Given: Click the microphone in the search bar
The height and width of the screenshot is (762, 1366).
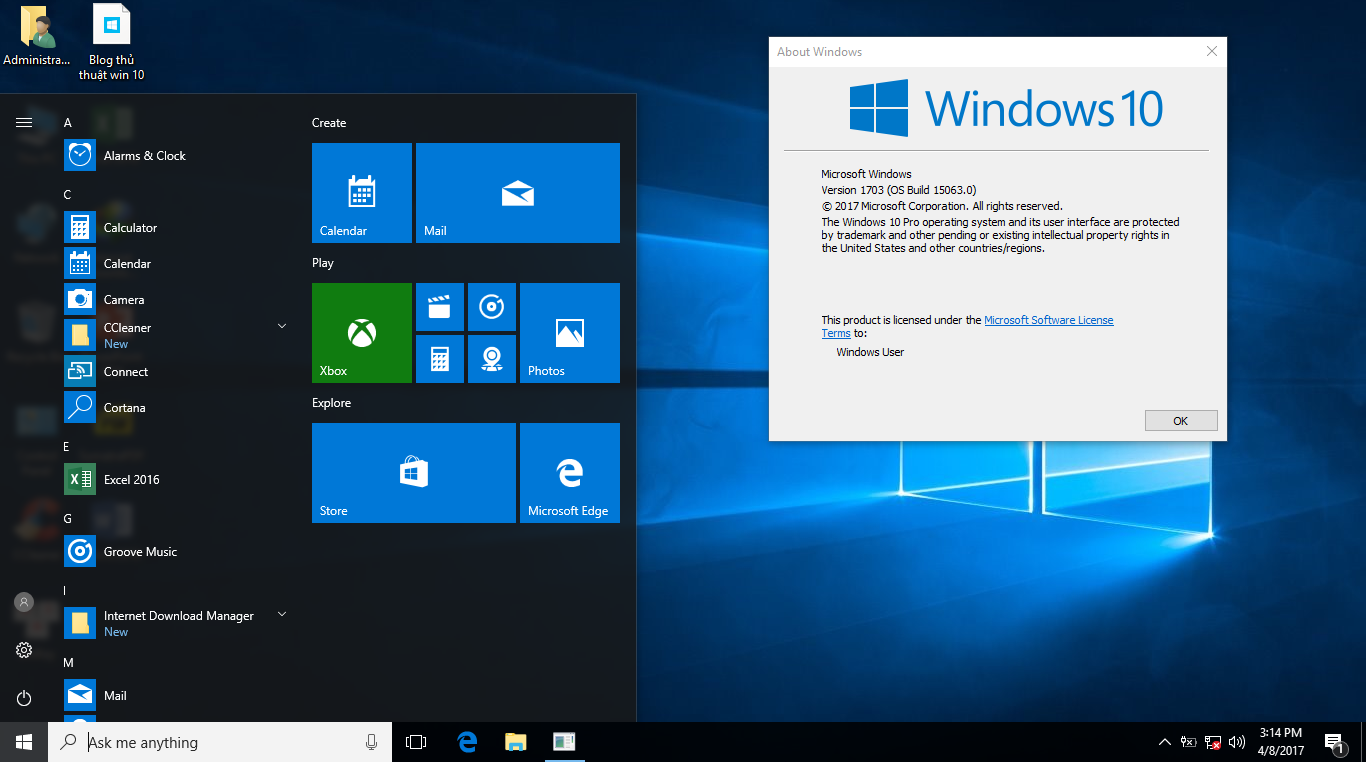Looking at the screenshot, I should (x=371, y=742).
